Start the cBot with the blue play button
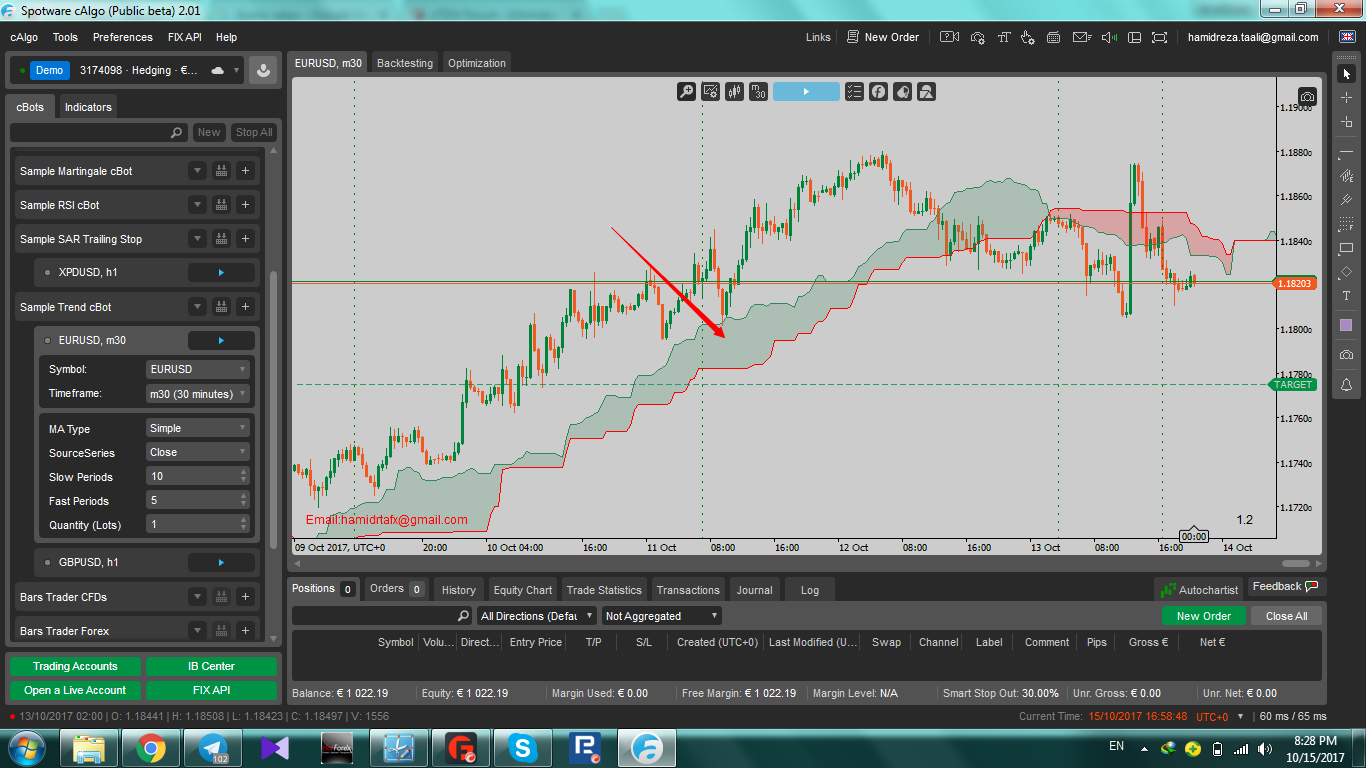This screenshot has width=1366, height=768. click(x=806, y=91)
